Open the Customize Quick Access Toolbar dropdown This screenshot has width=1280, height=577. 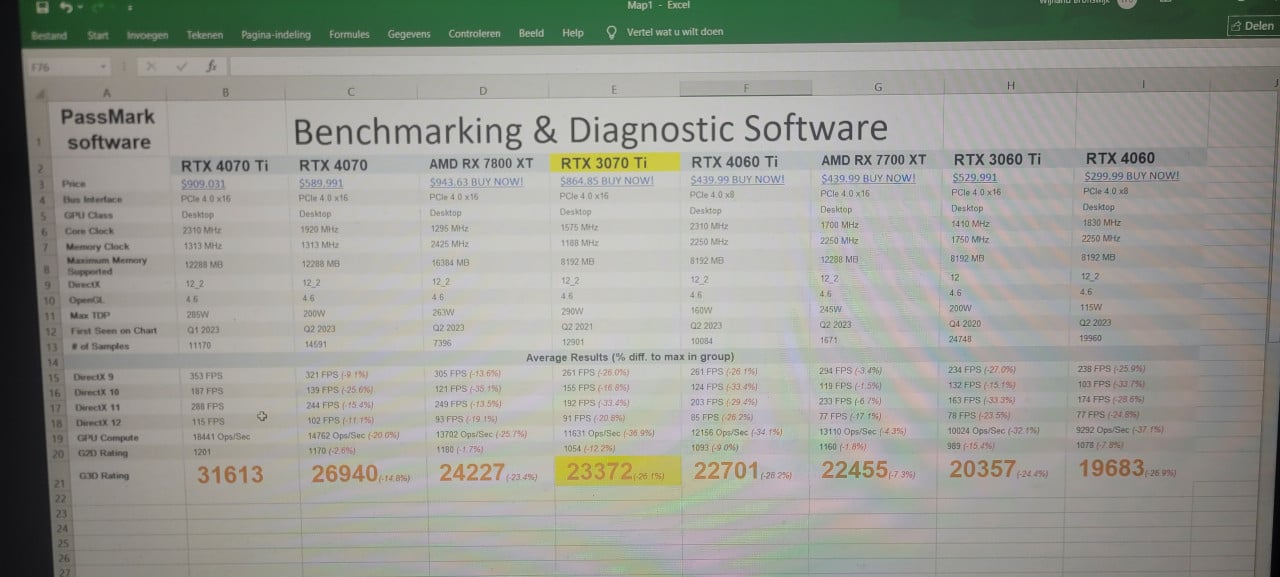click(129, 9)
